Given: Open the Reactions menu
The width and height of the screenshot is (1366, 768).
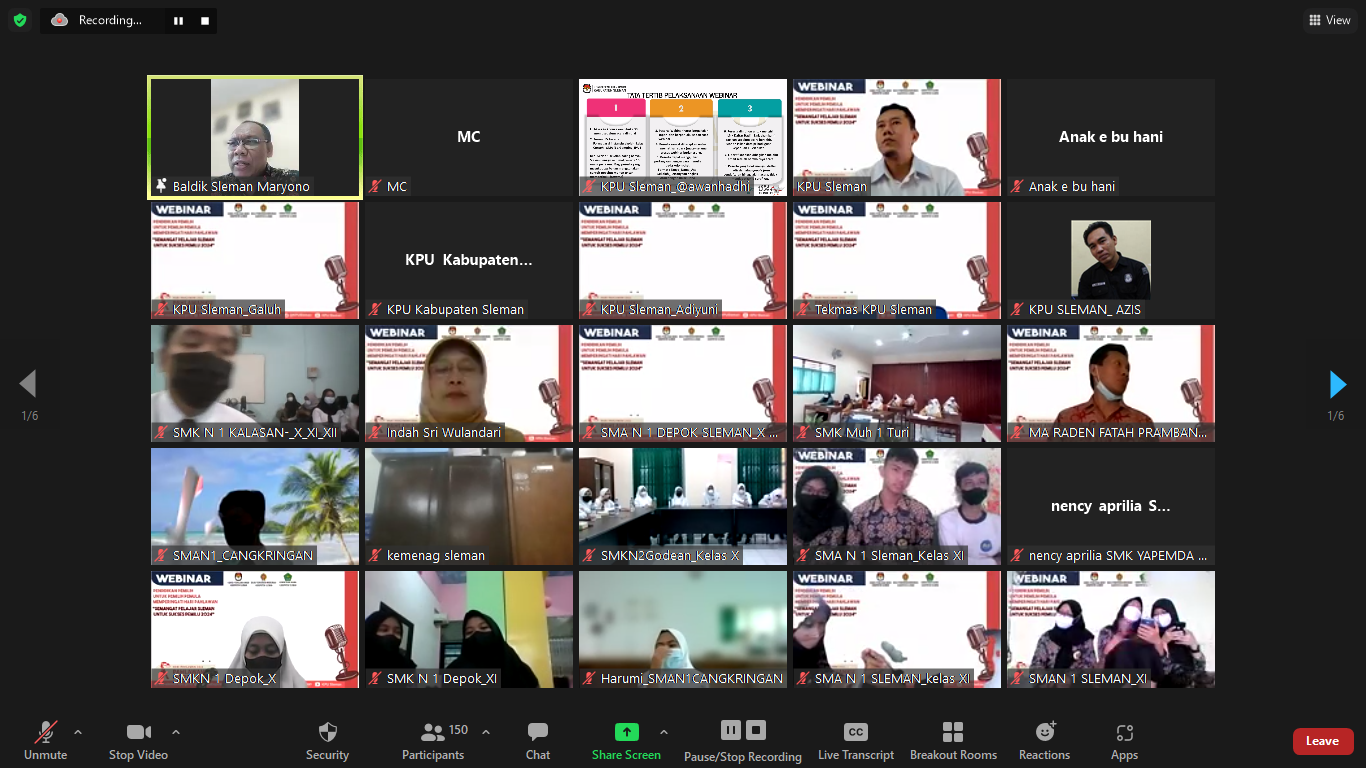Looking at the screenshot, I should (1044, 733).
